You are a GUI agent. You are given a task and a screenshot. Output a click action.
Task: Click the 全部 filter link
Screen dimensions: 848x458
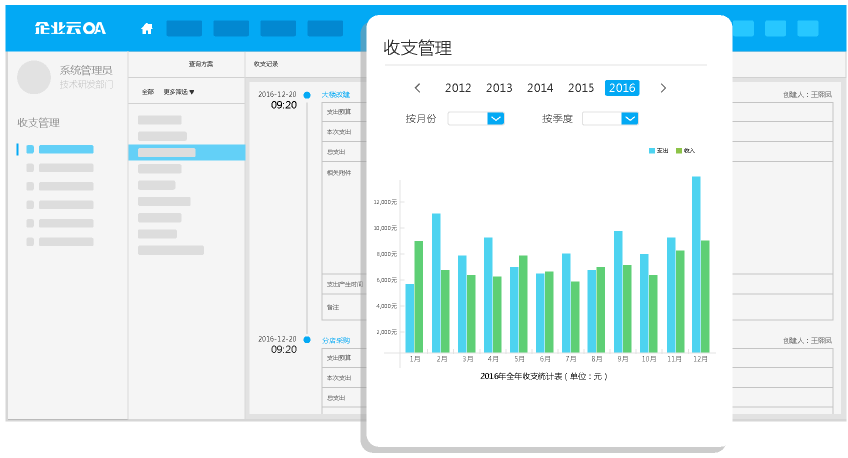(148, 92)
